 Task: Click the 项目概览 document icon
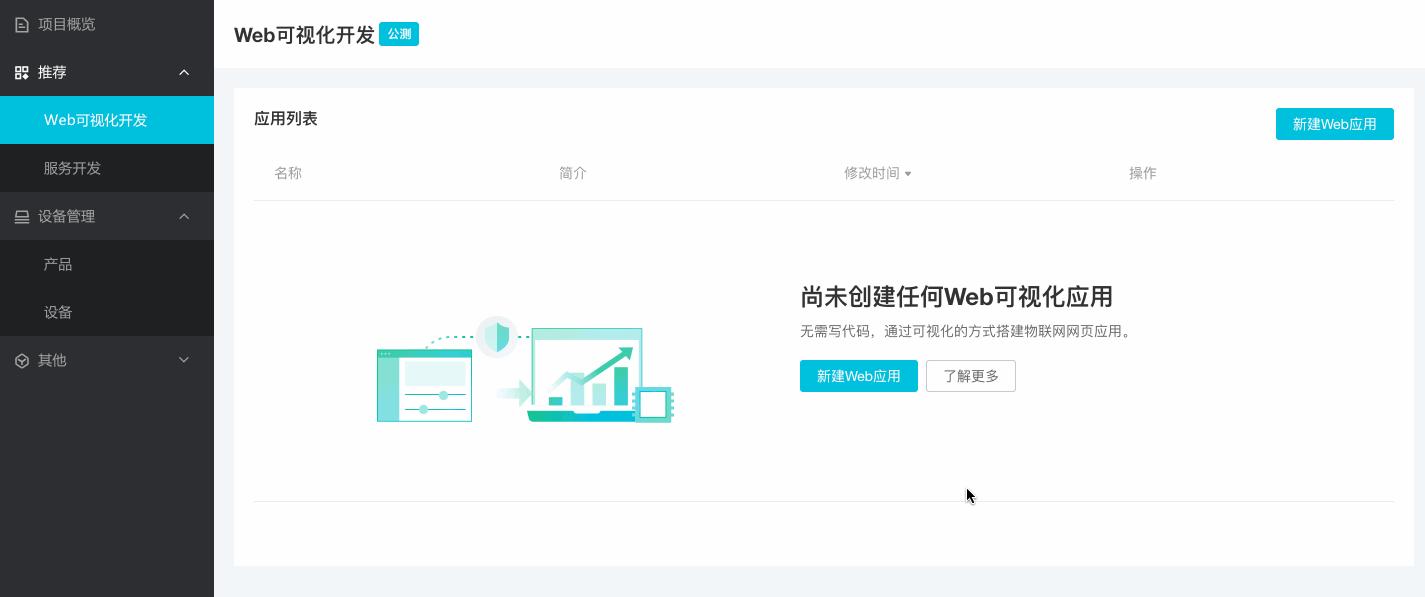[x=22, y=24]
